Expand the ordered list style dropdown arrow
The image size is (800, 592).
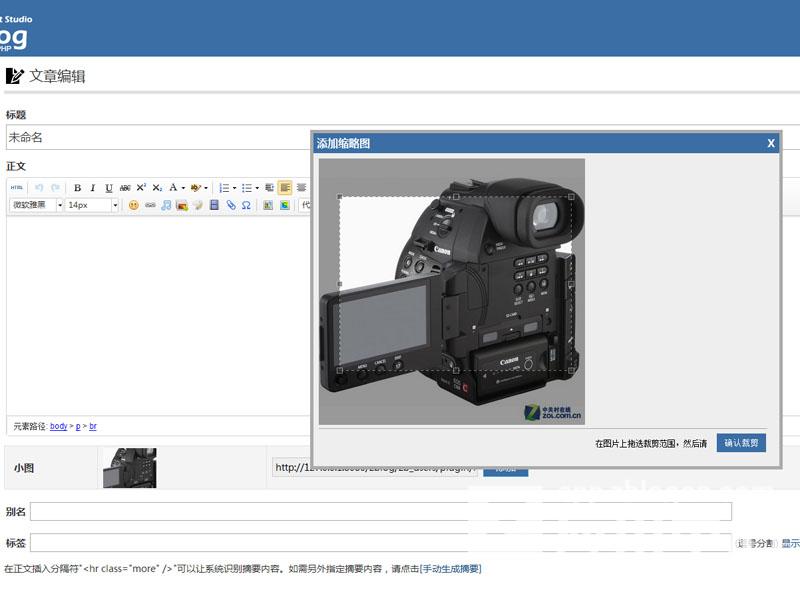pos(234,187)
